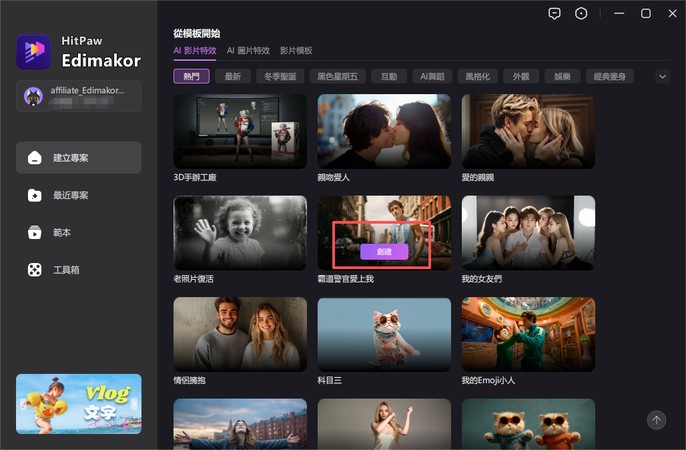This screenshot has height=450, width=686.
Task: Click the Vlog 文字 promotional banner
Action: click(x=79, y=404)
